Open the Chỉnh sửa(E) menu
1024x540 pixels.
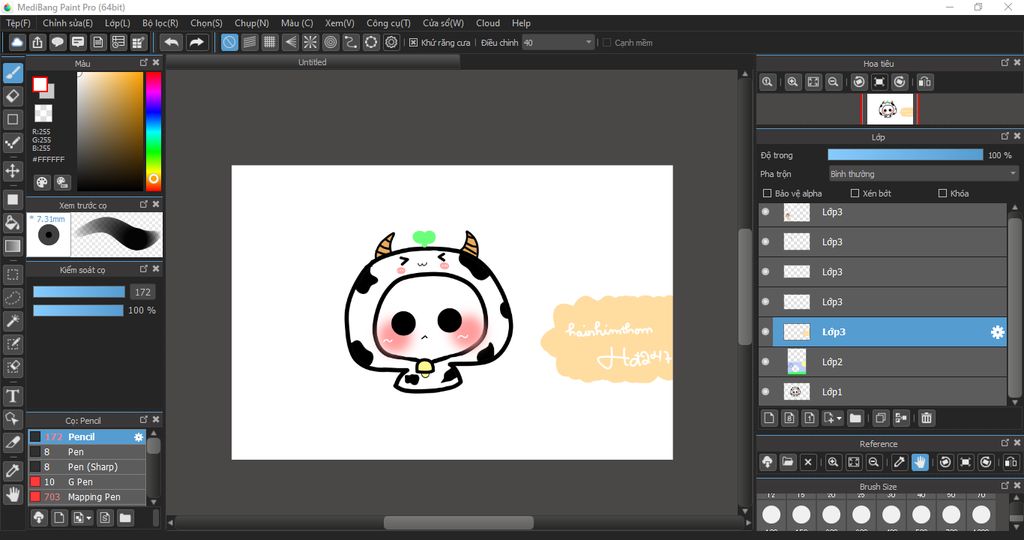68,23
